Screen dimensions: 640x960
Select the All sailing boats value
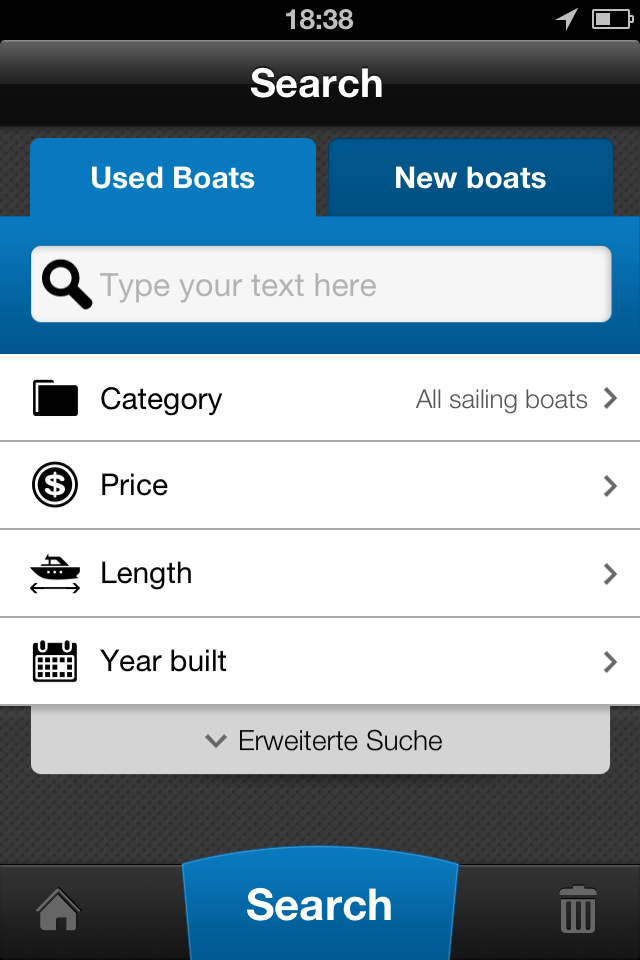[x=502, y=399]
